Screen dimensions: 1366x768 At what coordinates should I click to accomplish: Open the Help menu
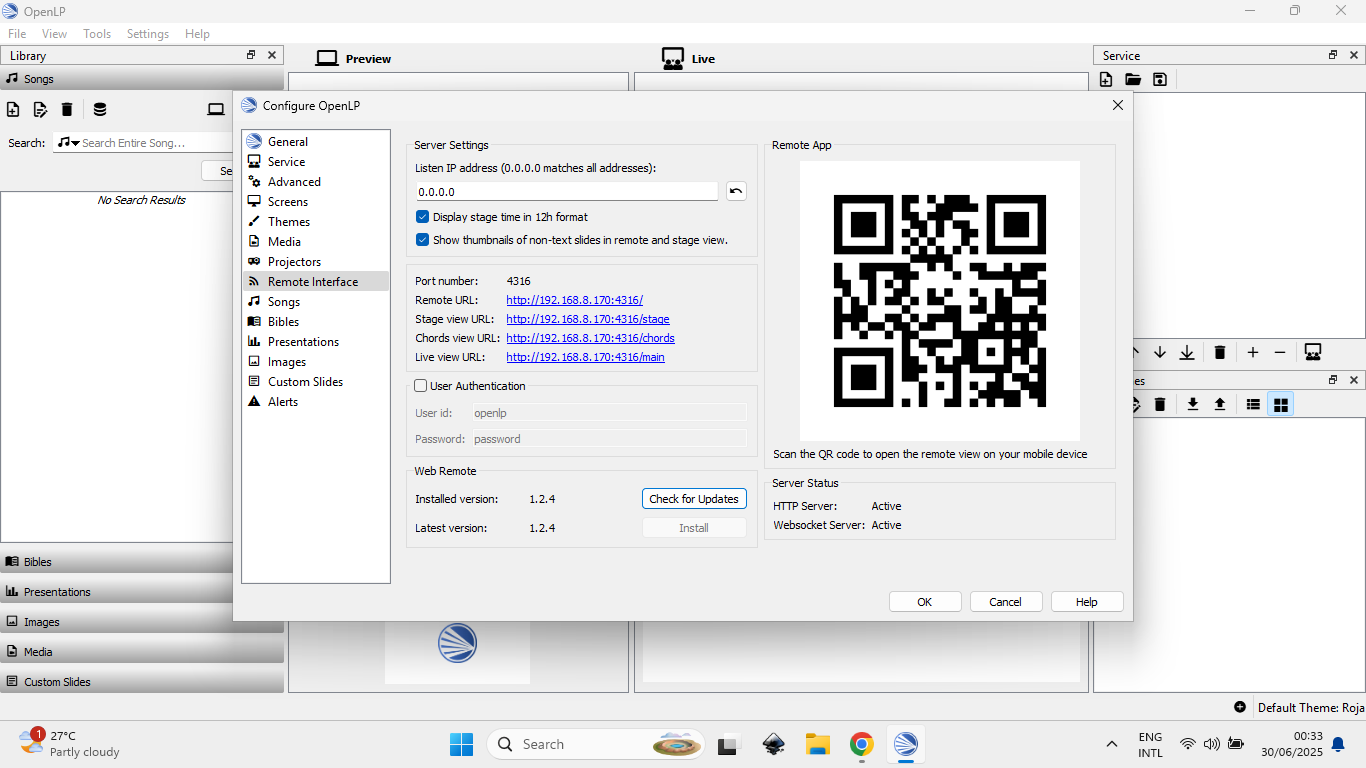coord(197,34)
